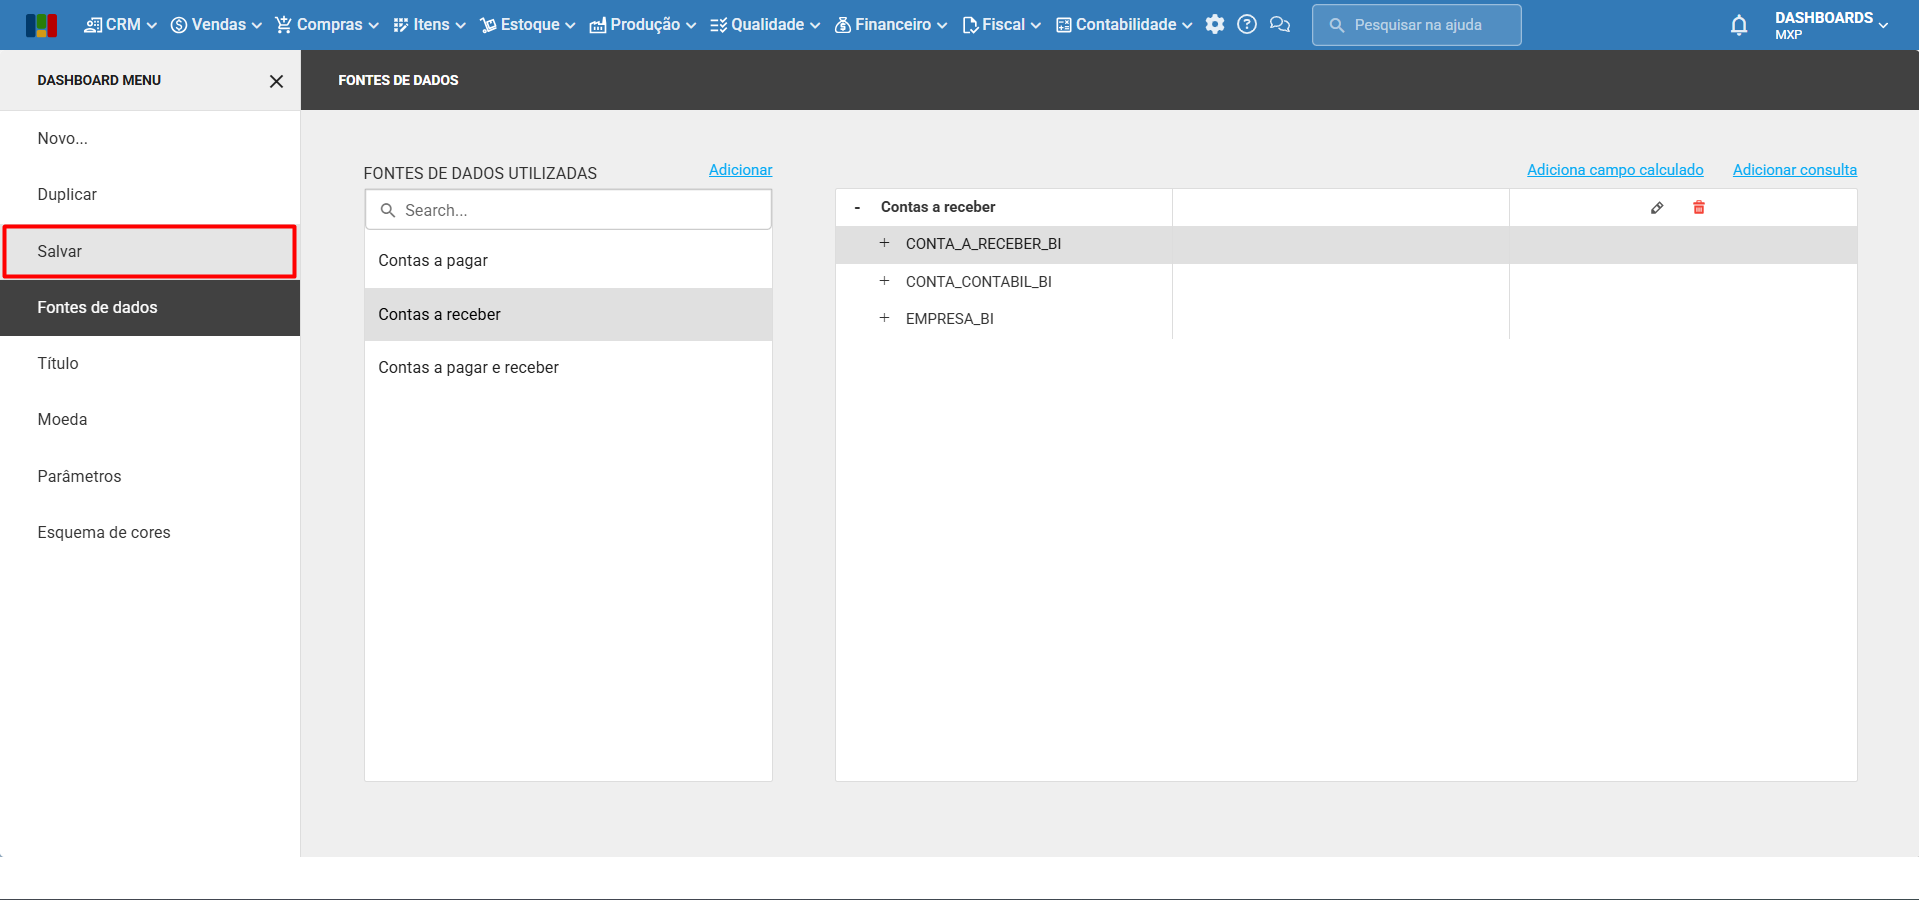
Task: Edit the Contas a receber source with pencil icon
Action: coord(1657,208)
